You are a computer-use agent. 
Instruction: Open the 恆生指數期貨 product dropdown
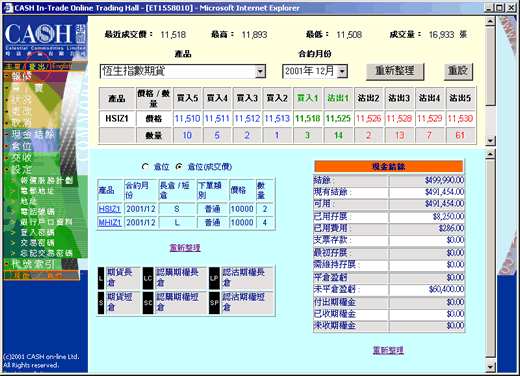pos(260,71)
